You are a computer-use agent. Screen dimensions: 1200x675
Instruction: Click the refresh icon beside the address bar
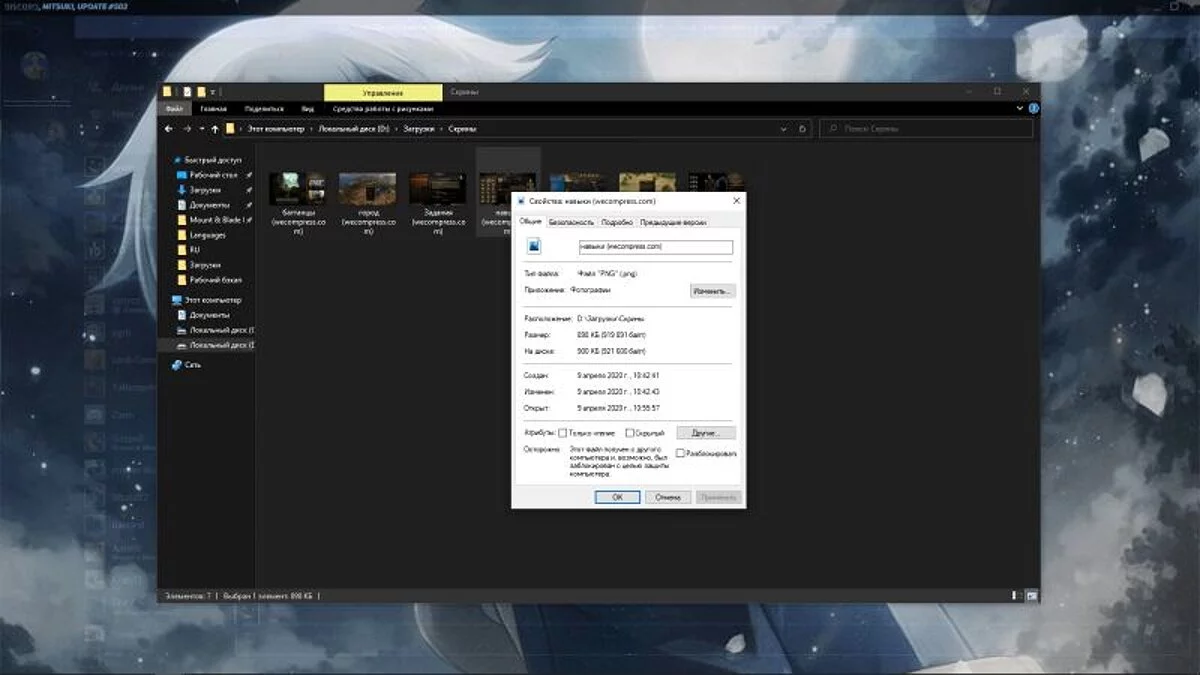pos(803,129)
